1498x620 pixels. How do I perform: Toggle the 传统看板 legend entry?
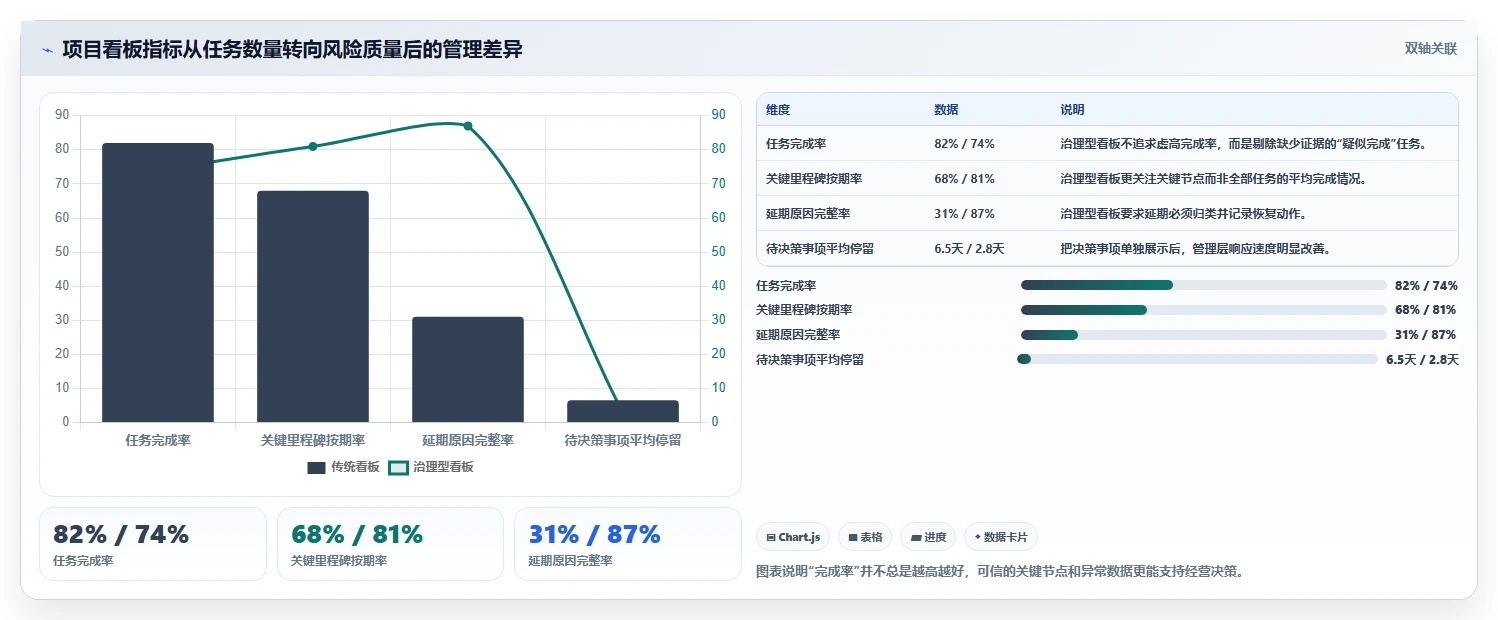point(343,467)
